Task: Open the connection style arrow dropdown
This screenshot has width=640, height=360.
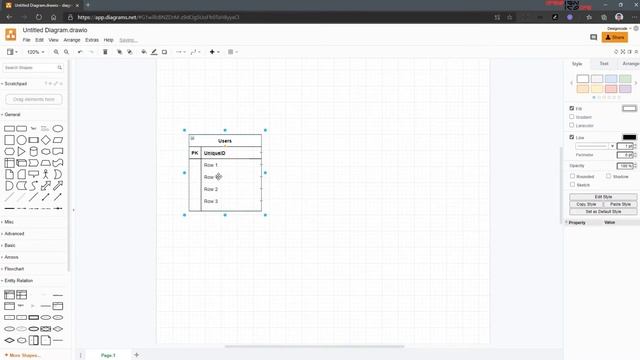Action: pyautogui.click(x=180, y=52)
